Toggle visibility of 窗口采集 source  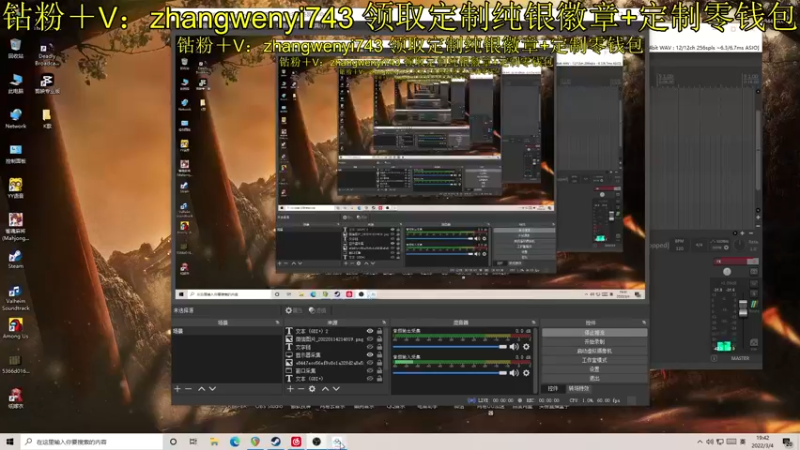(x=370, y=370)
